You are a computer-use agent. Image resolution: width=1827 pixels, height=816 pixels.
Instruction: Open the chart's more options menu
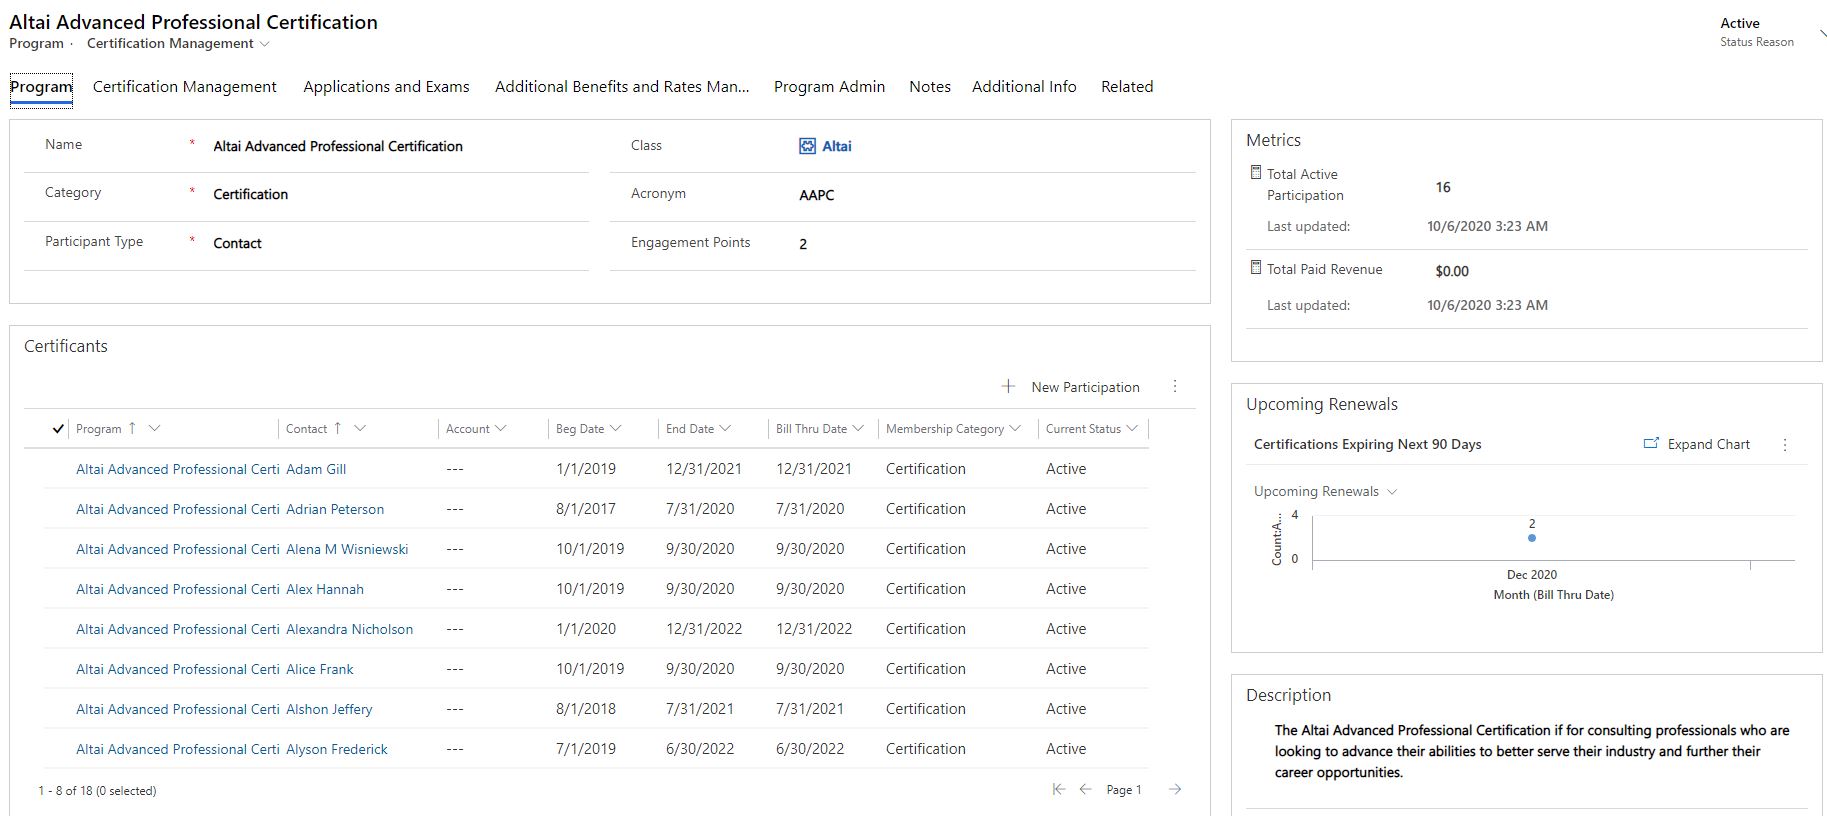1785,445
